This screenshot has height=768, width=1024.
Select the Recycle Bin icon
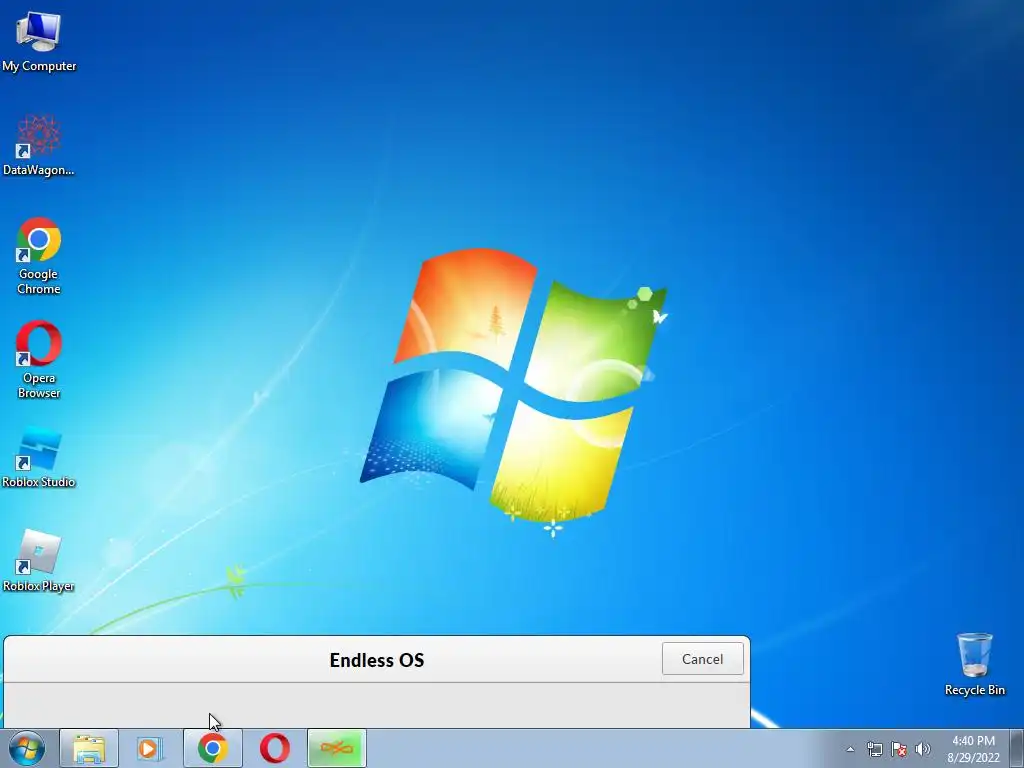[x=974, y=664]
